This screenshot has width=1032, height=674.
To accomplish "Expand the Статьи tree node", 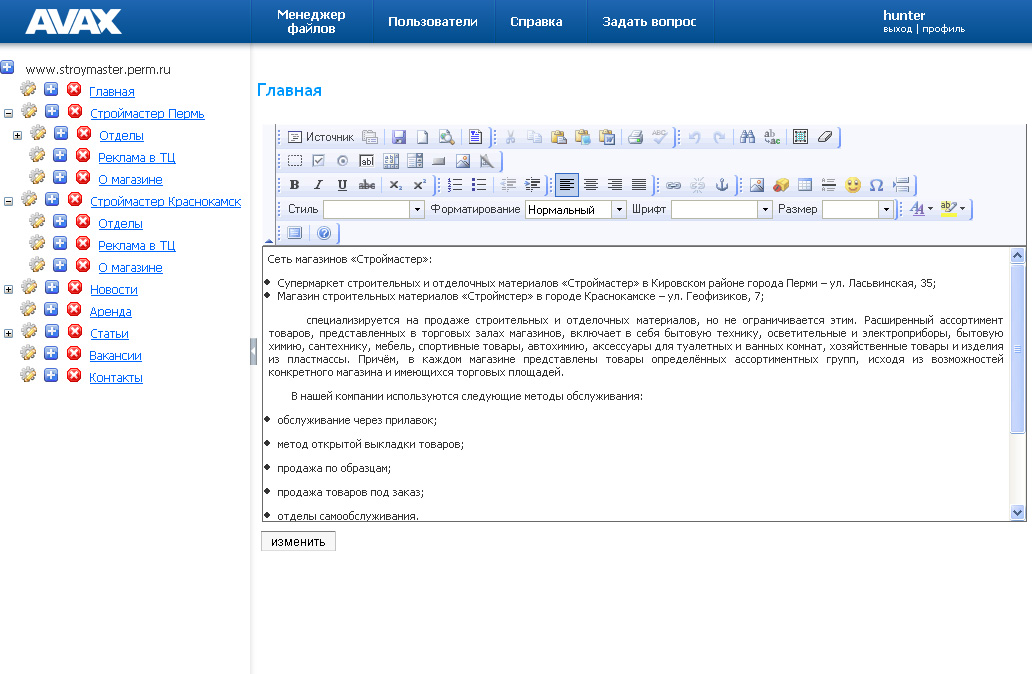I will (x=9, y=334).
